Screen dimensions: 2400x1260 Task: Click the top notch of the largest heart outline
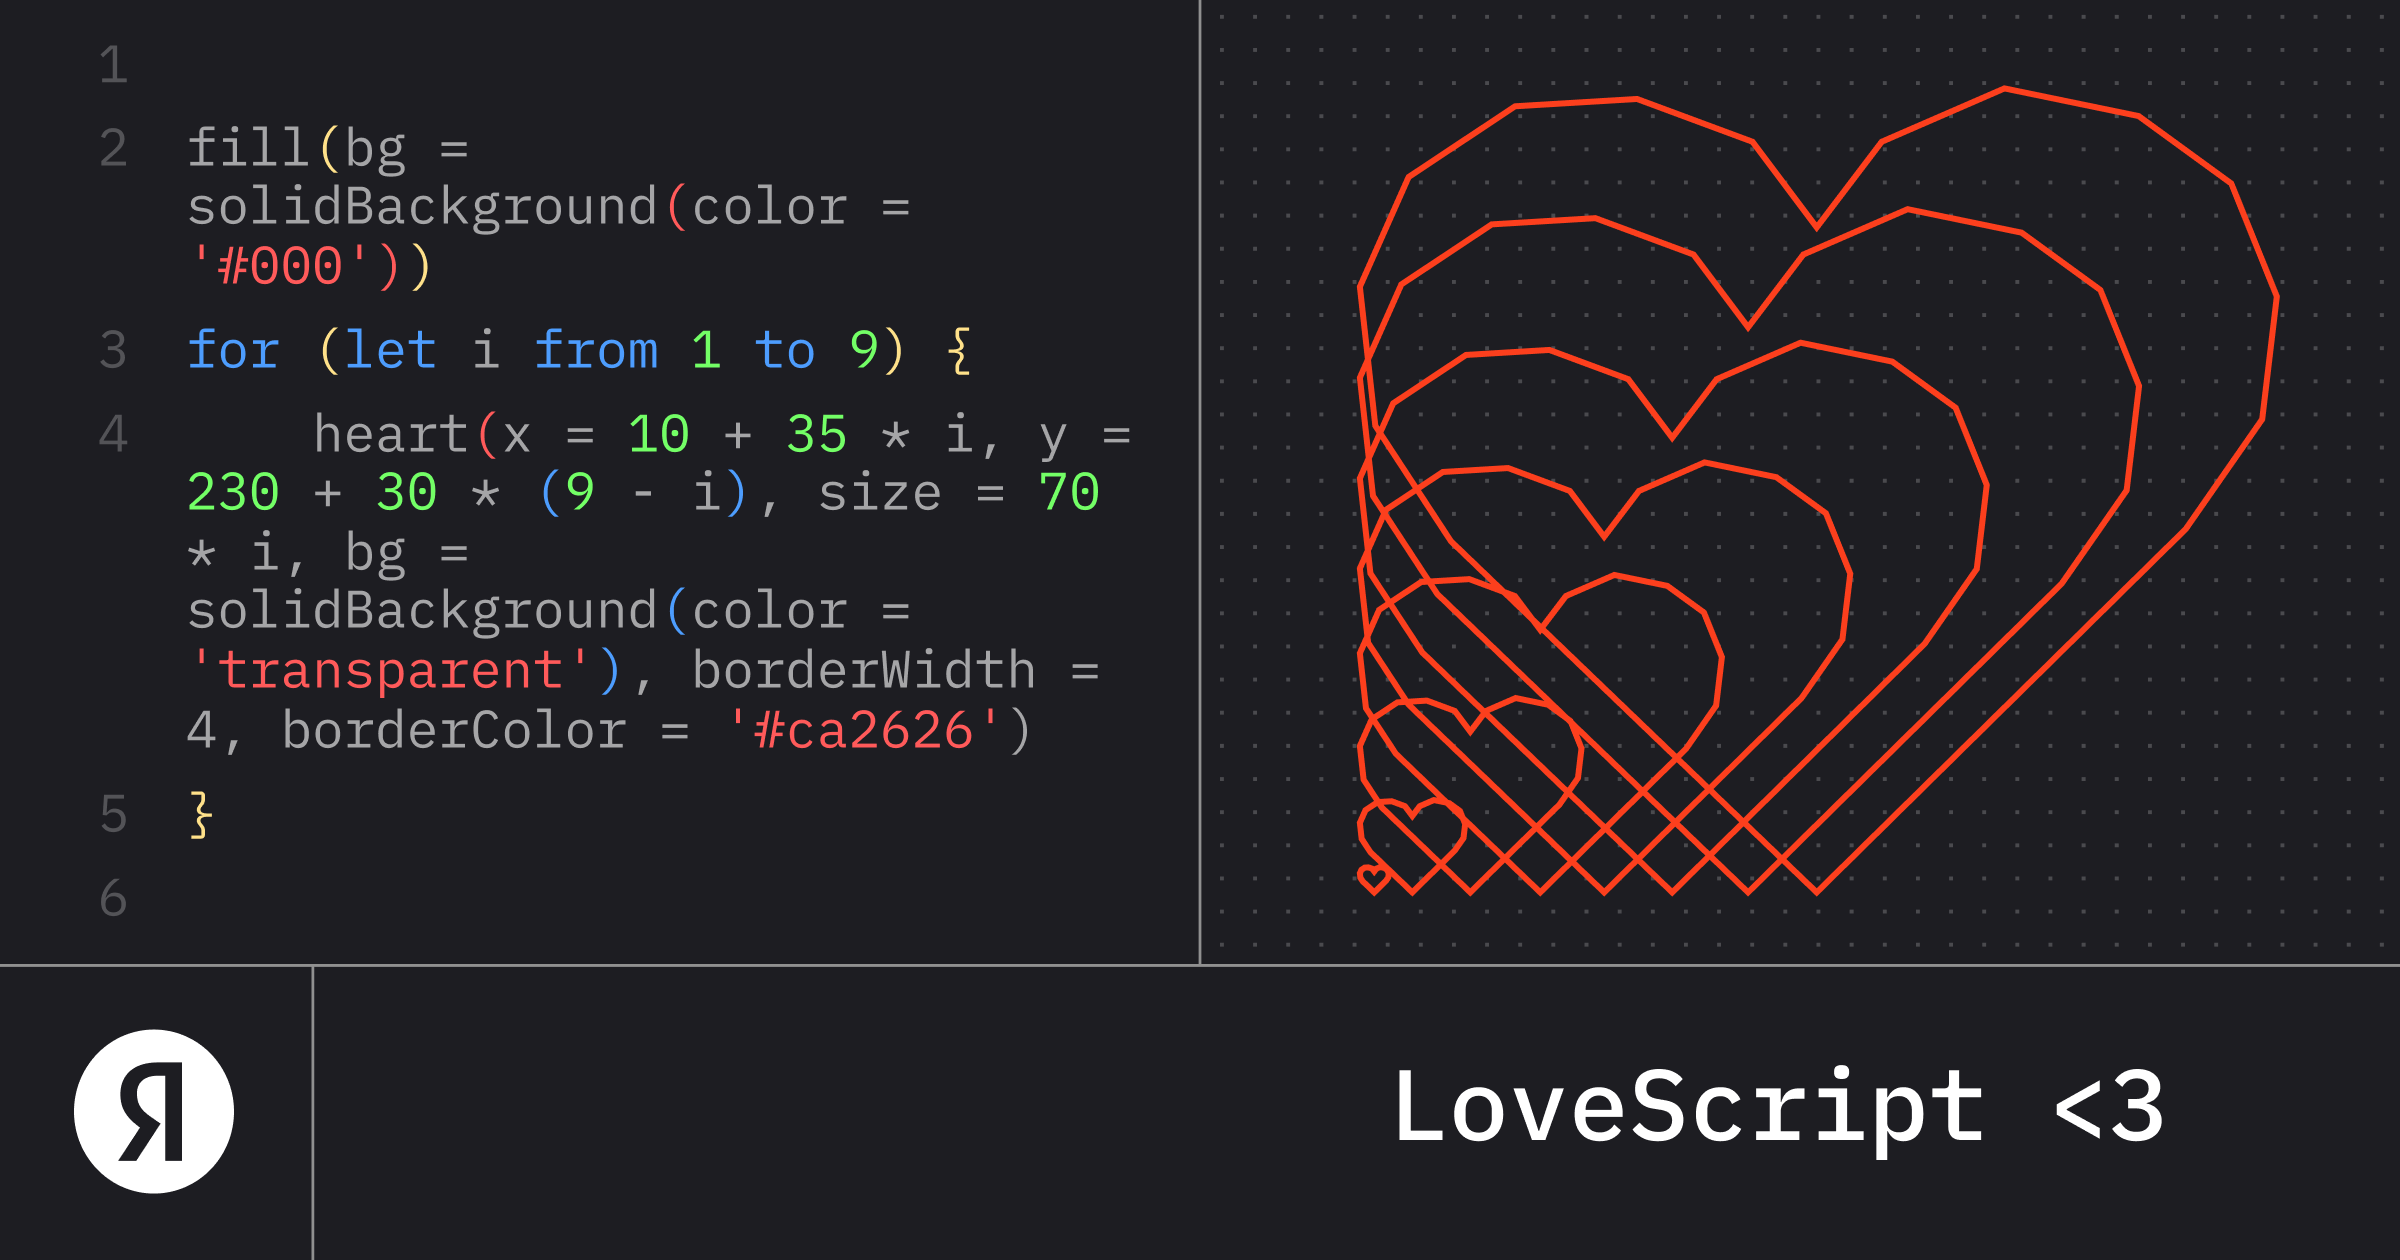[1817, 226]
